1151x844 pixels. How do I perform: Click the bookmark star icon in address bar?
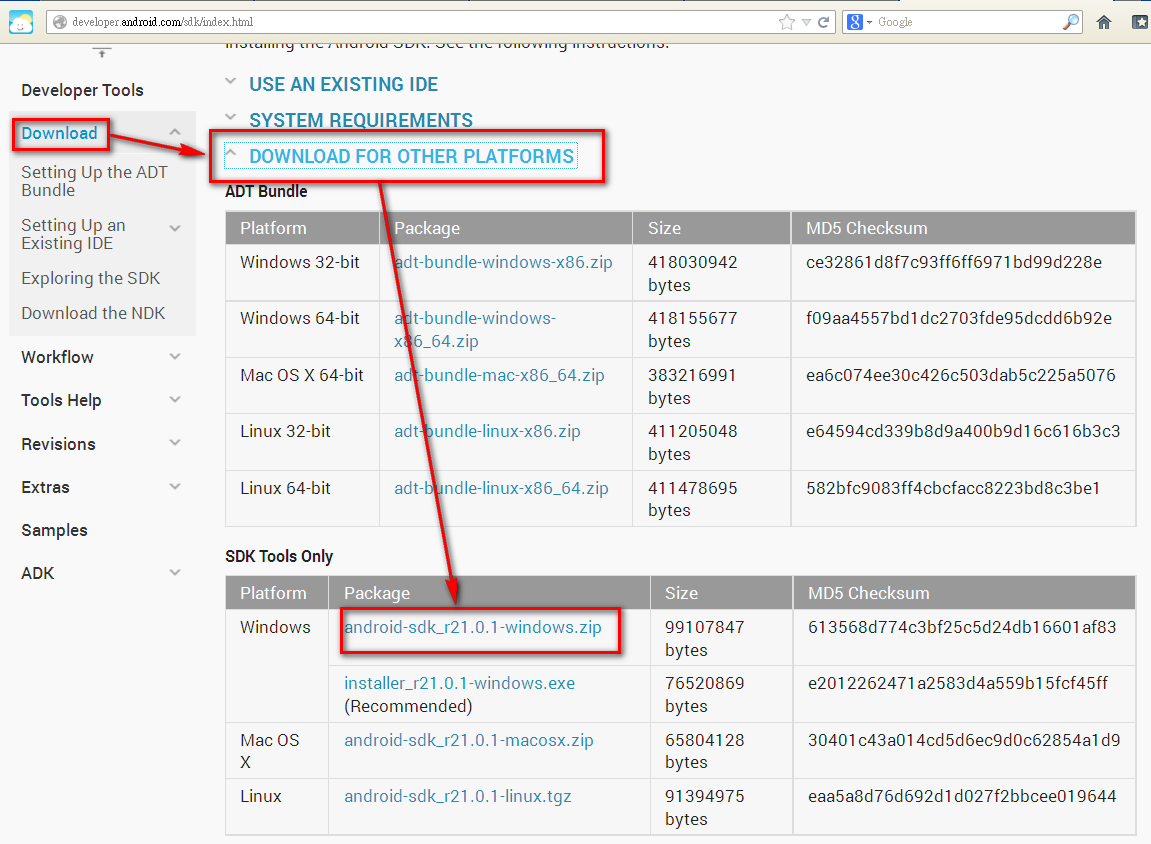coord(787,22)
